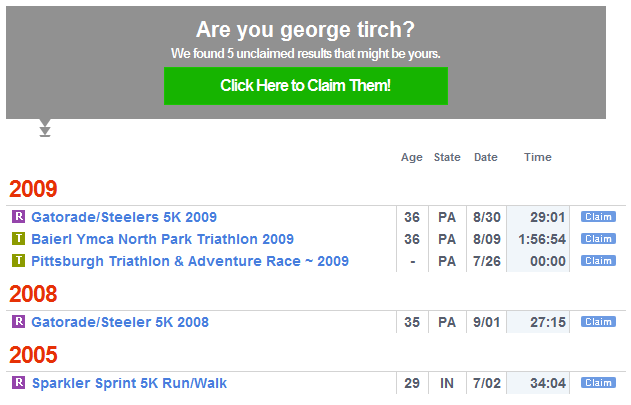Image resolution: width=631 pixels, height=405 pixels.
Task: Click the triathlon icon beside Pittsburgh Triathlon
Action: click(x=18, y=260)
